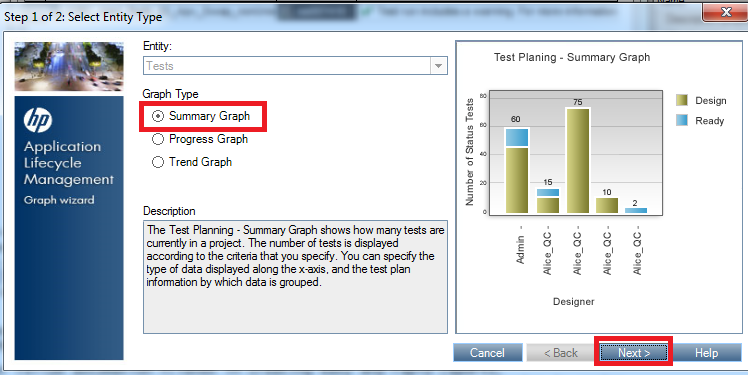Click the 'Graph Type' heading
Image resolution: width=748 pixels, height=375 pixels.
pos(170,94)
